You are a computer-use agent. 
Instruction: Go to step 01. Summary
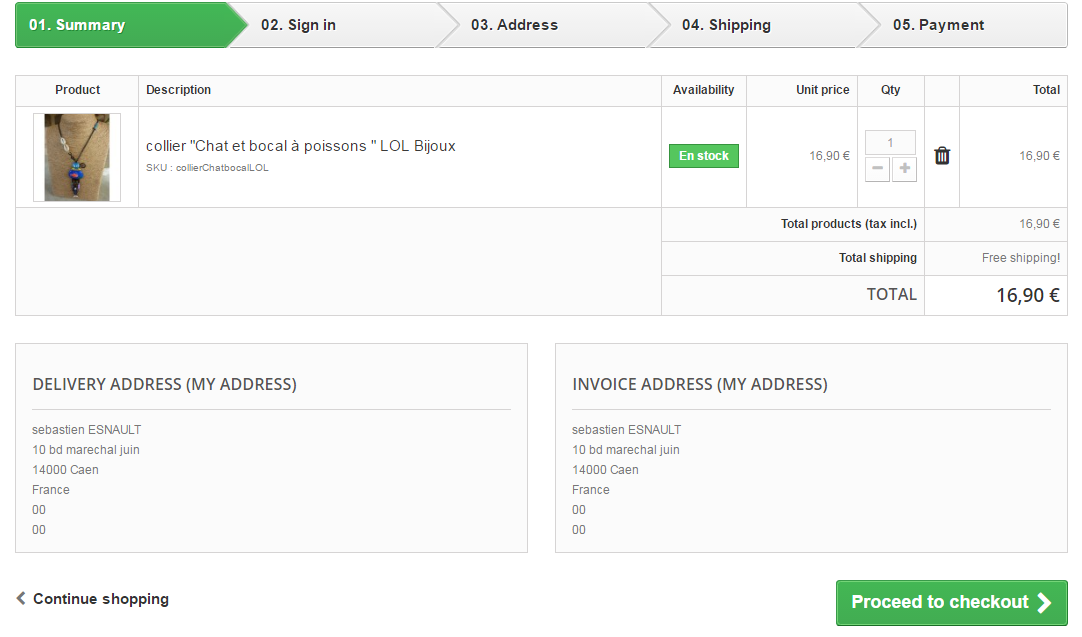click(77, 25)
